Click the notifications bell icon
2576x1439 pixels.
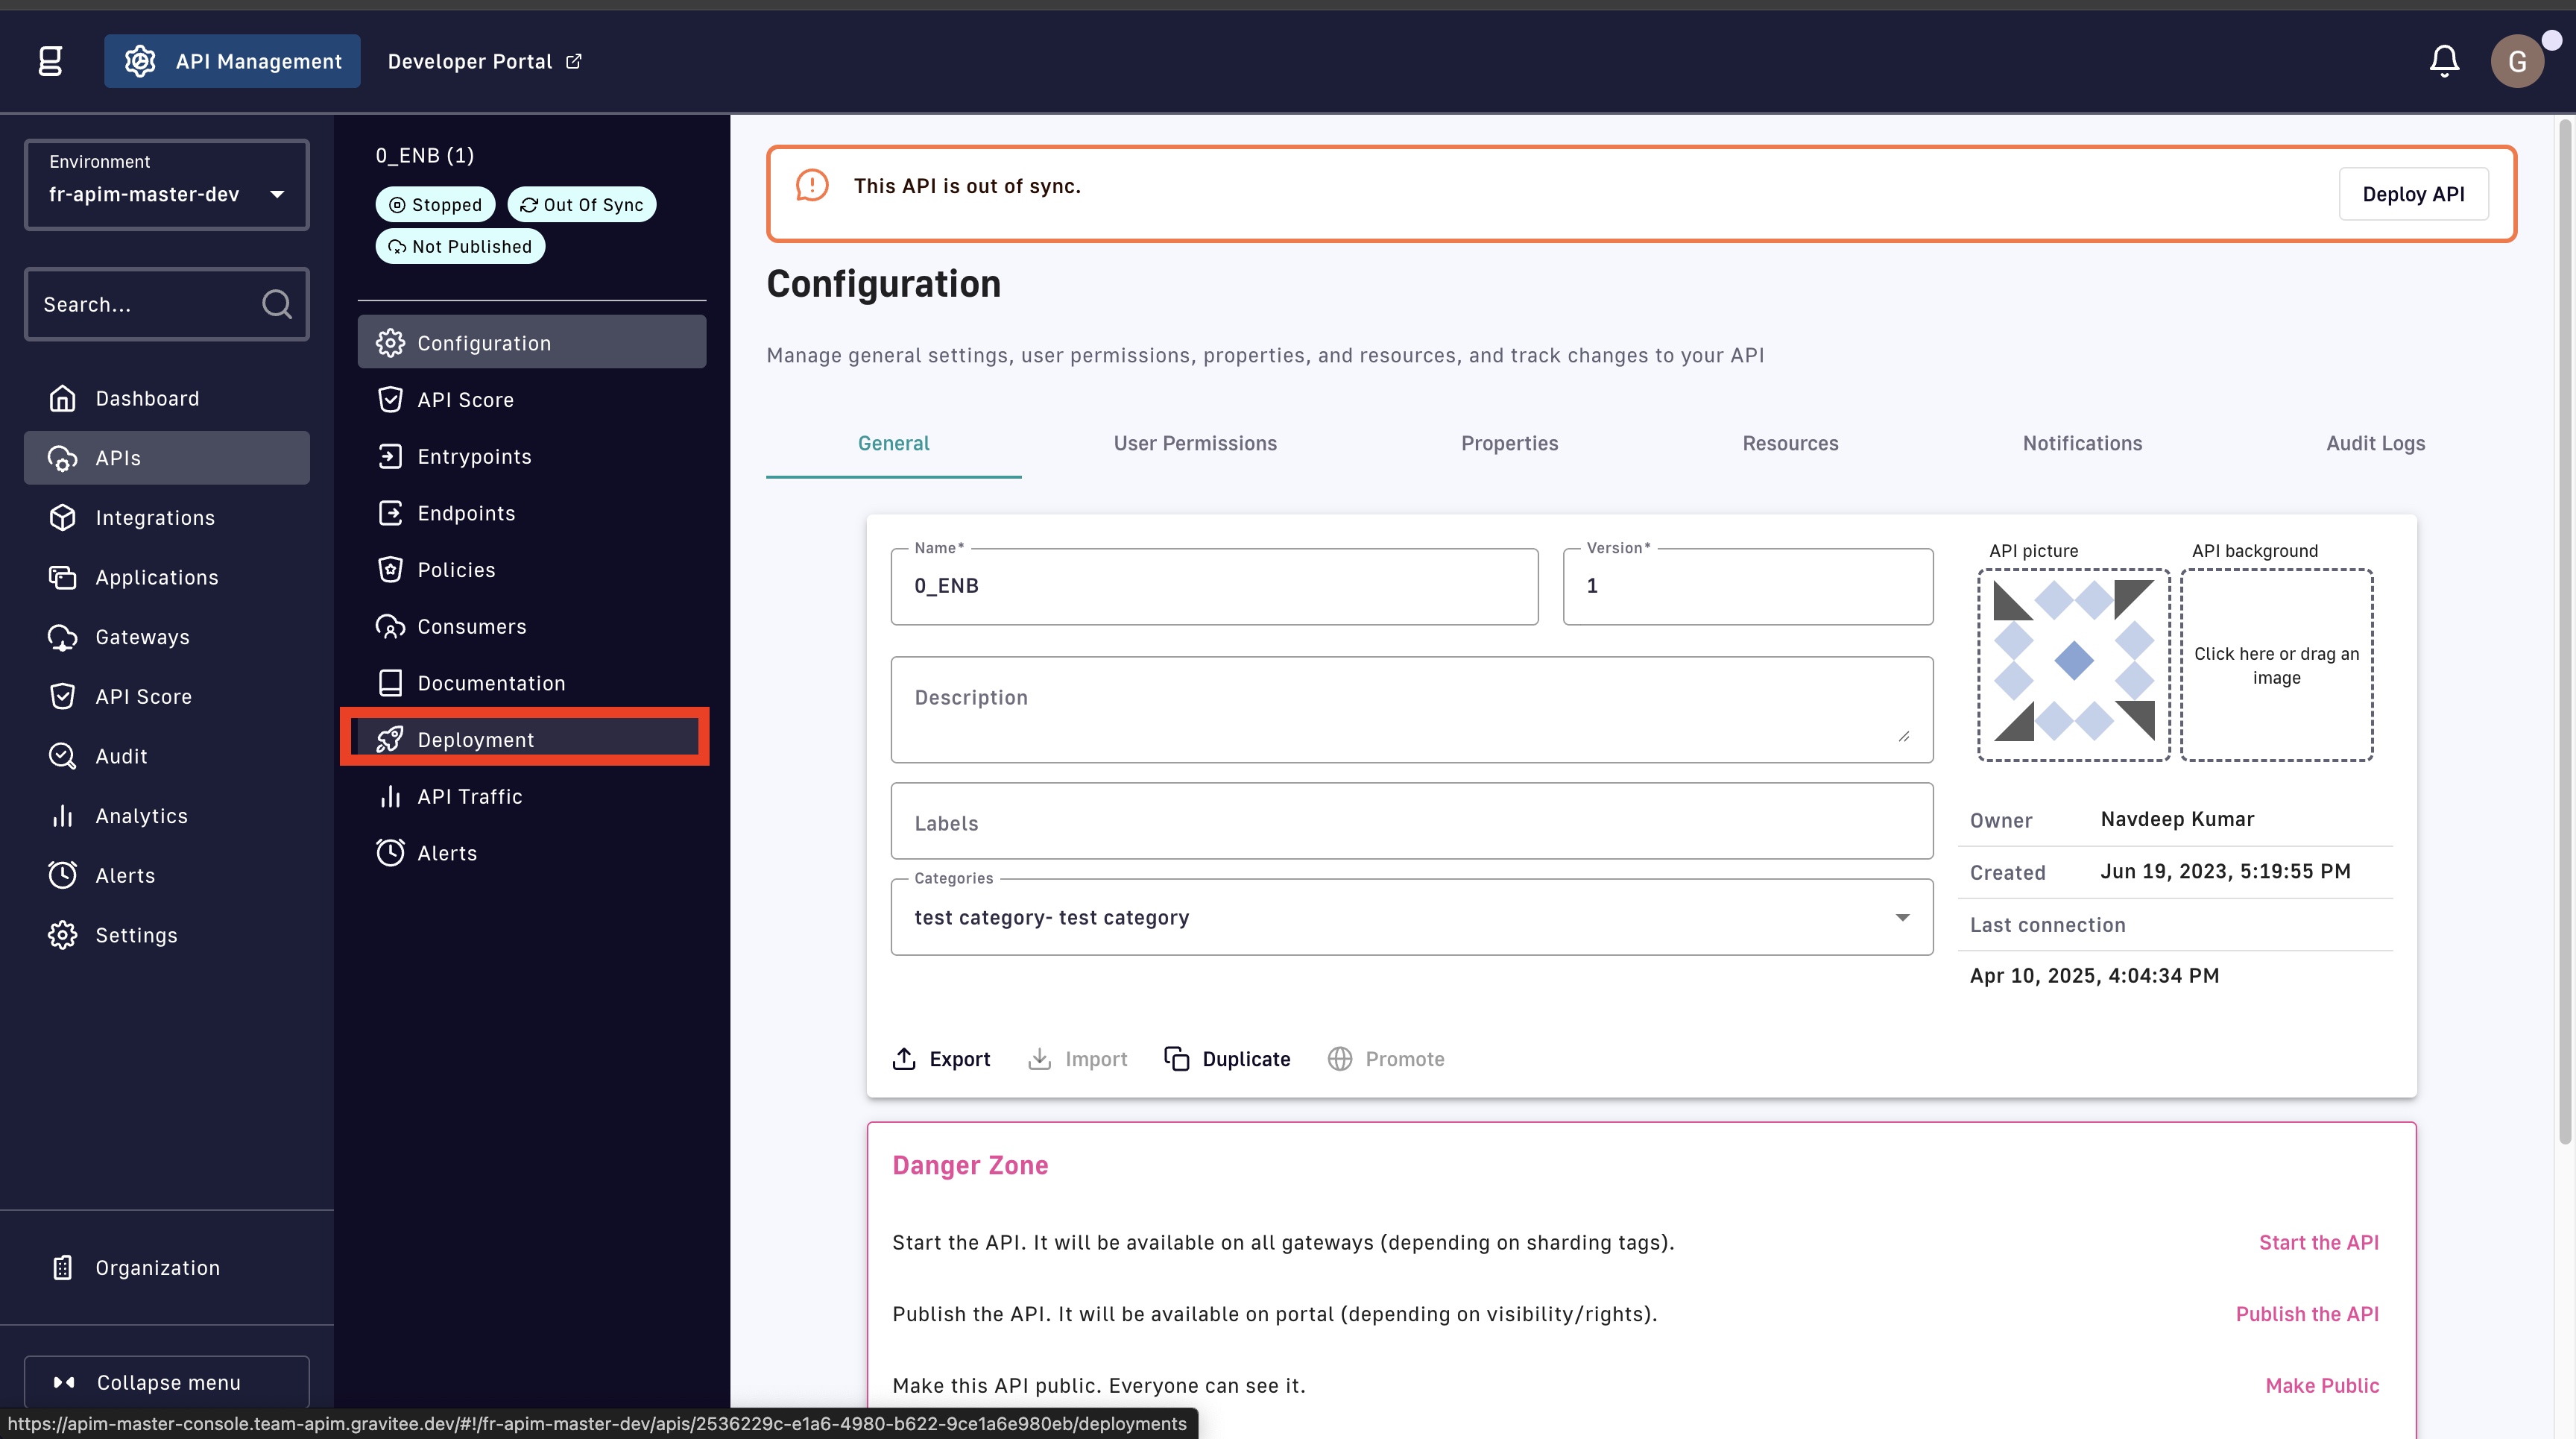click(x=2443, y=61)
